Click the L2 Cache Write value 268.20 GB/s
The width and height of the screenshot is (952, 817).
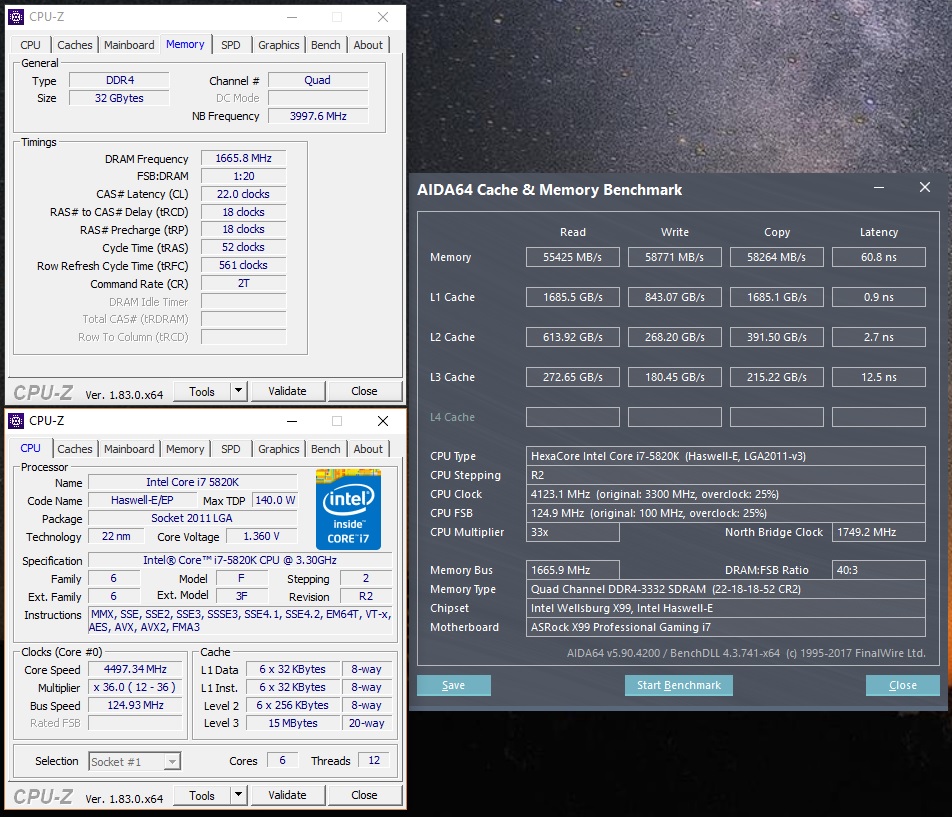tap(675, 337)
